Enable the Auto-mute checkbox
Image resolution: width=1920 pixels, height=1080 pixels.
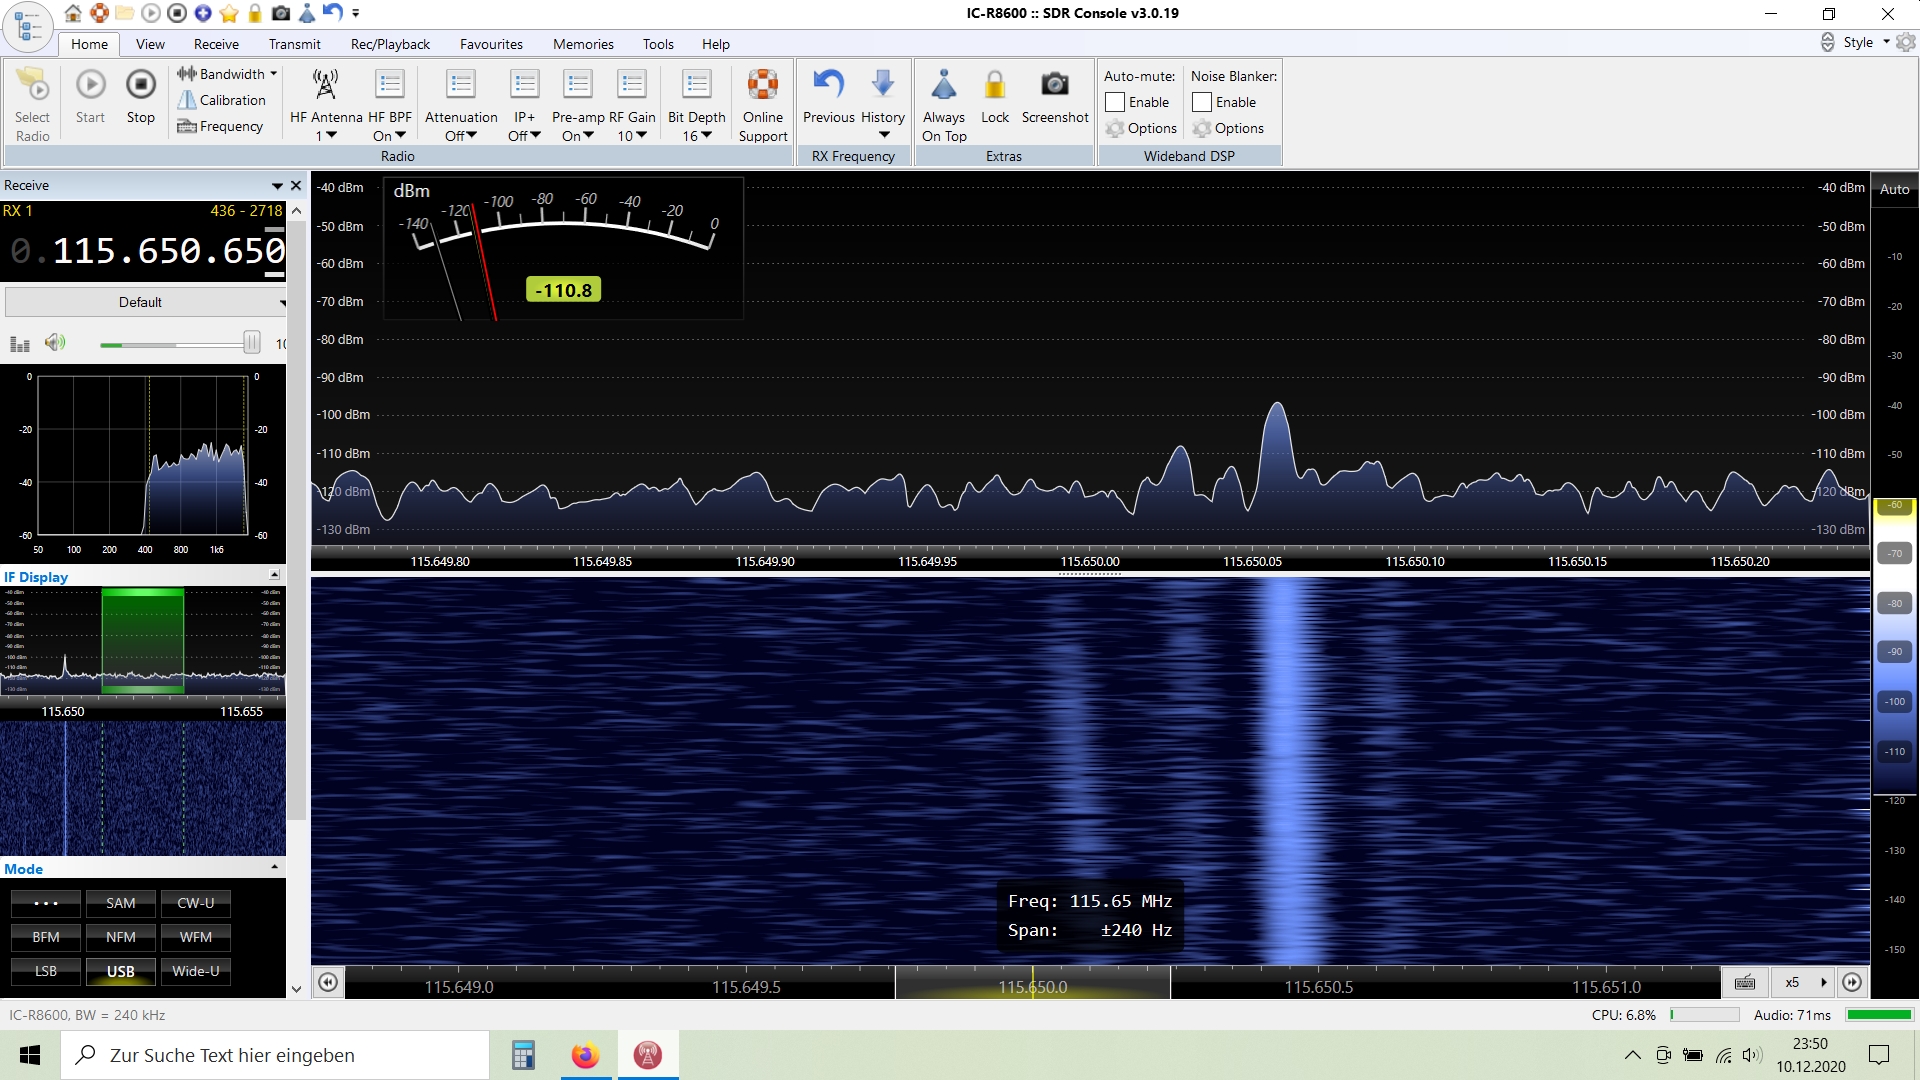click(x=1115, y=102)
